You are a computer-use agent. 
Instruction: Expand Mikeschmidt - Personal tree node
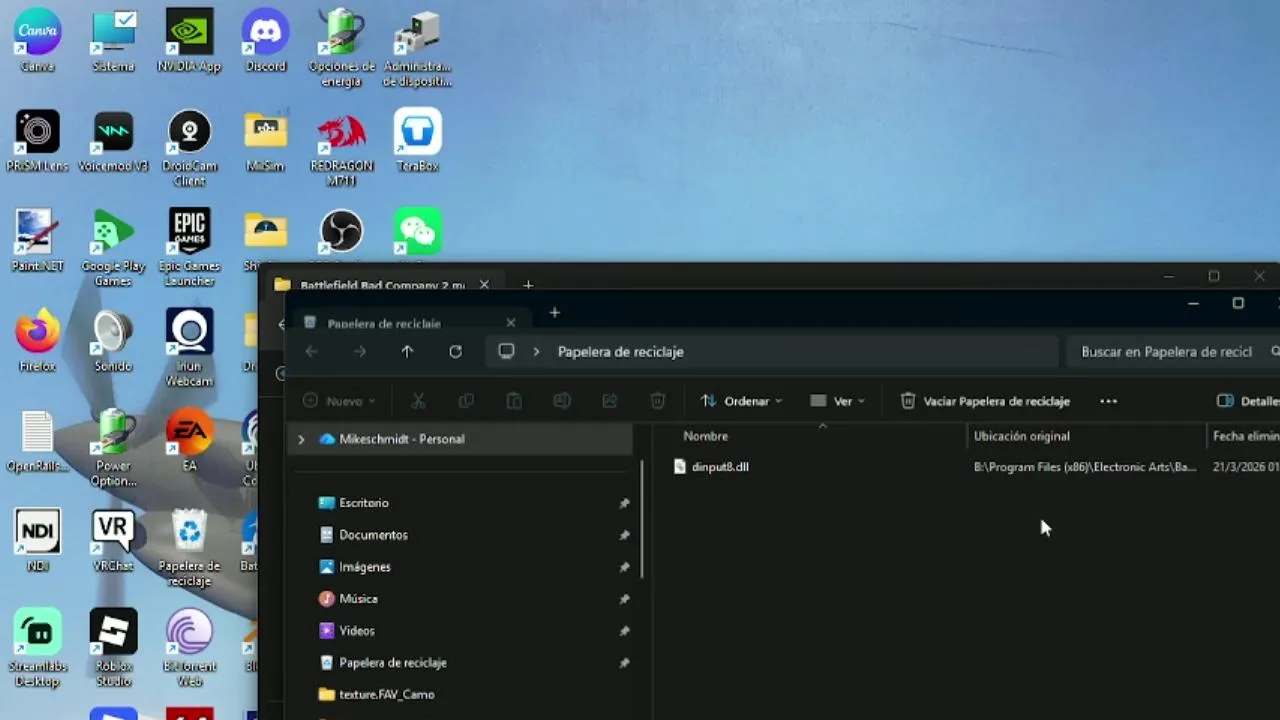click(x=301, y=439)
